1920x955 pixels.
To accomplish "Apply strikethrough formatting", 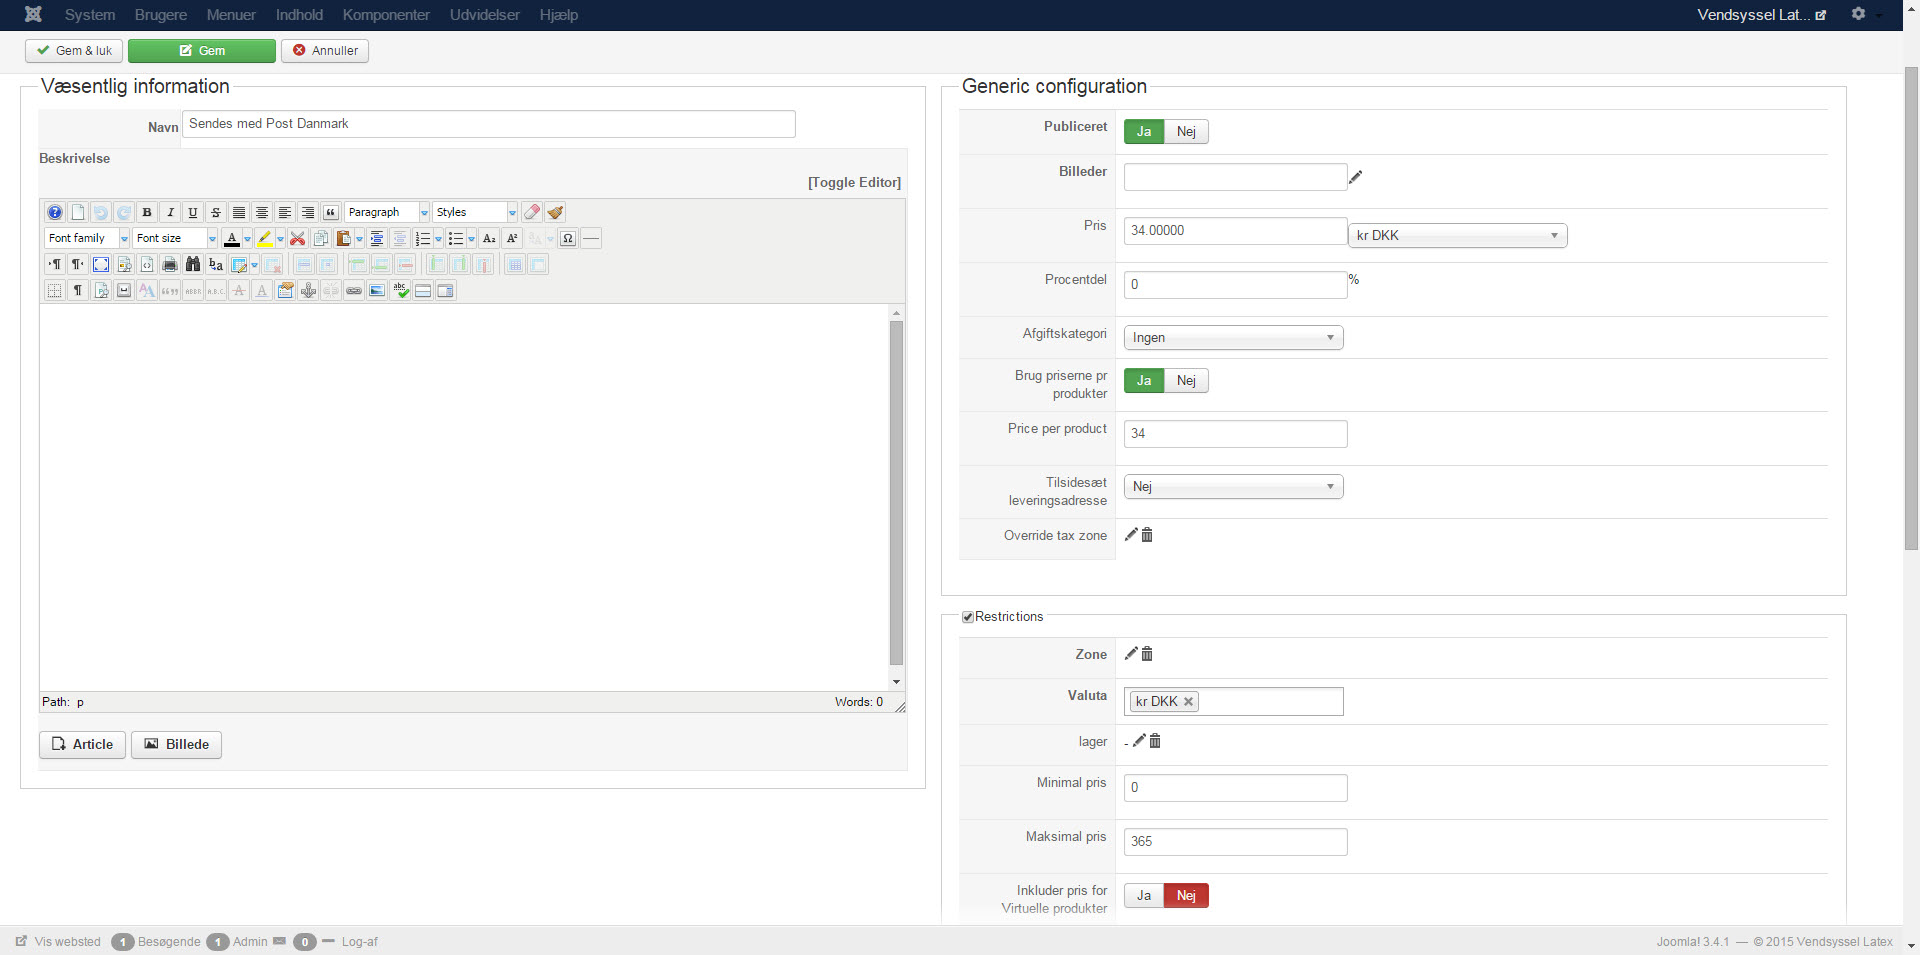I will point(216,212).
